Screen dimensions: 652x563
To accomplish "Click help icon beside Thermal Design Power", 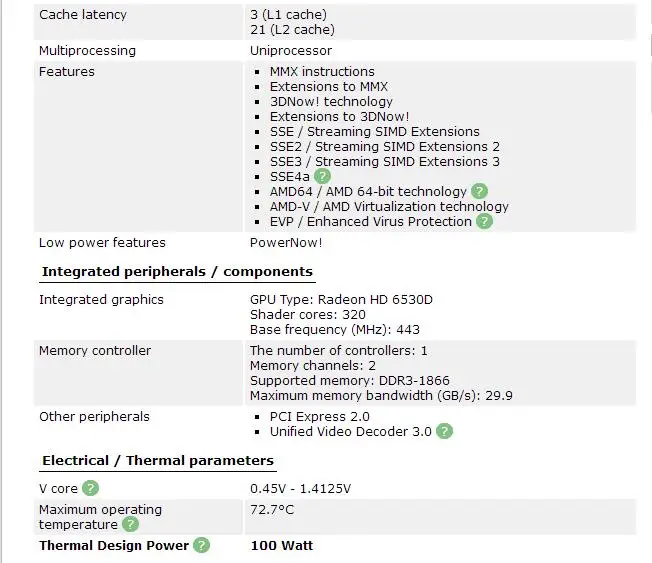I will click(202, 545).
